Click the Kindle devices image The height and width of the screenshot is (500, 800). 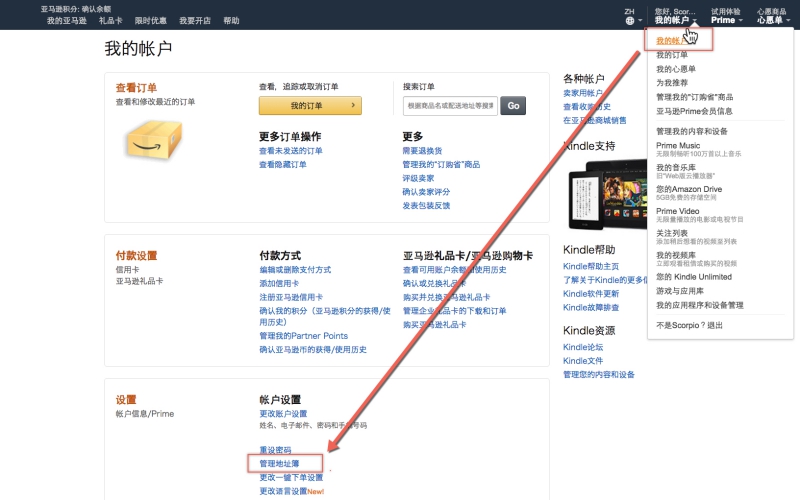tap(607, 194)
